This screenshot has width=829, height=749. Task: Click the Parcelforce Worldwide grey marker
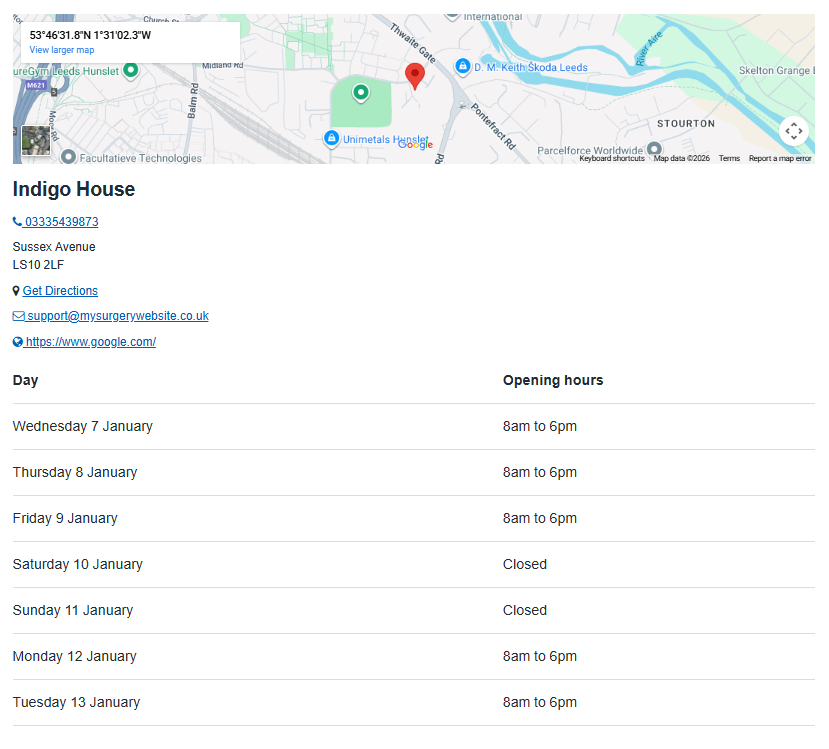(x=654, y=149)
